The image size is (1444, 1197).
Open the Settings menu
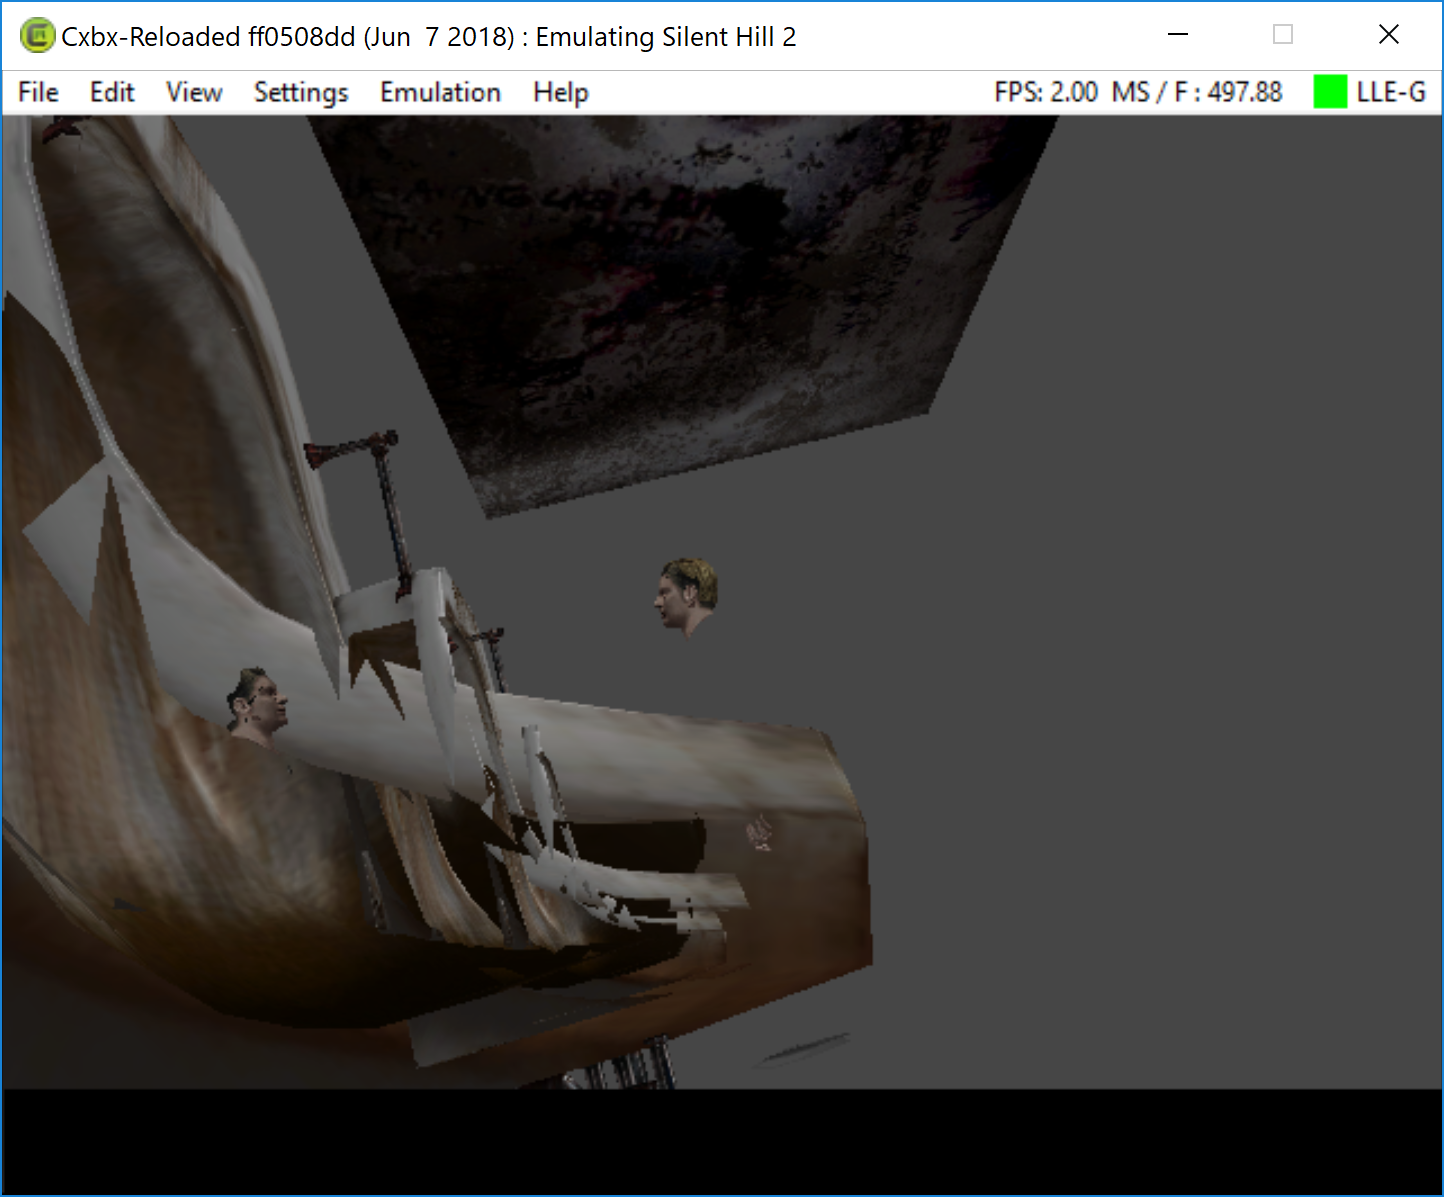tap(301, 92)
